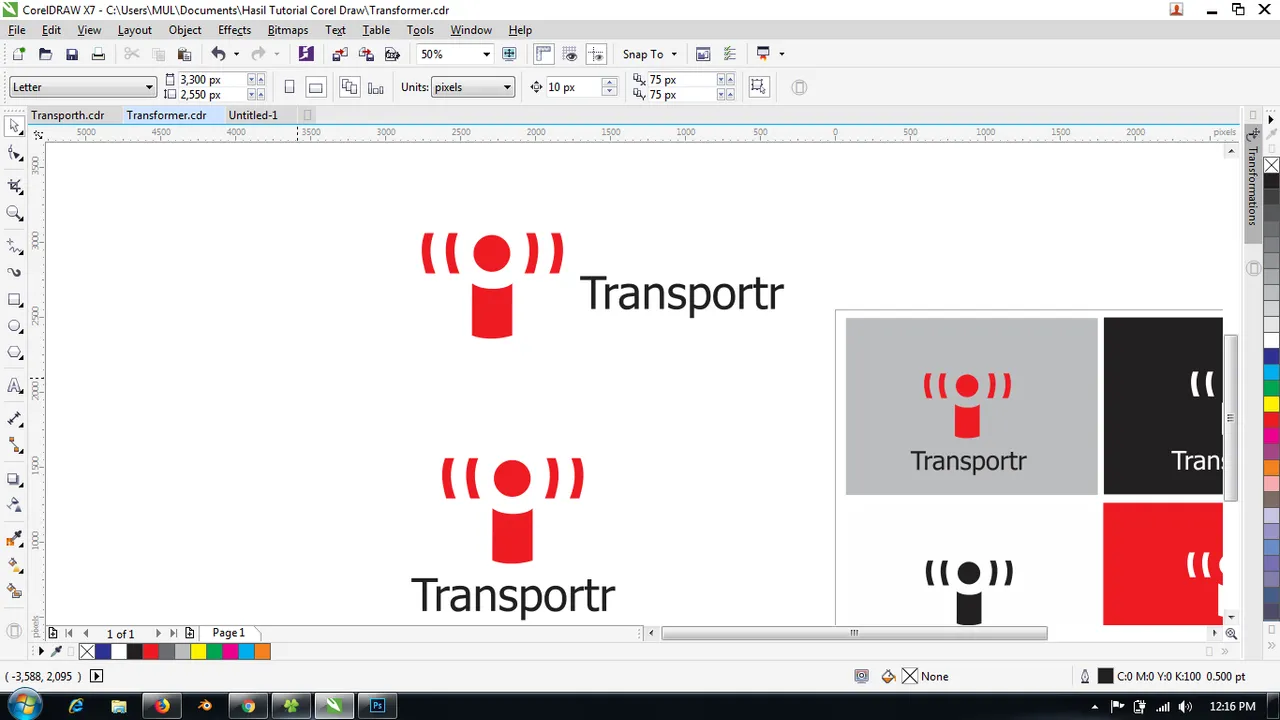1280x720 pixels.
Task: Click the Undo button
Action: tap(217, 54)
